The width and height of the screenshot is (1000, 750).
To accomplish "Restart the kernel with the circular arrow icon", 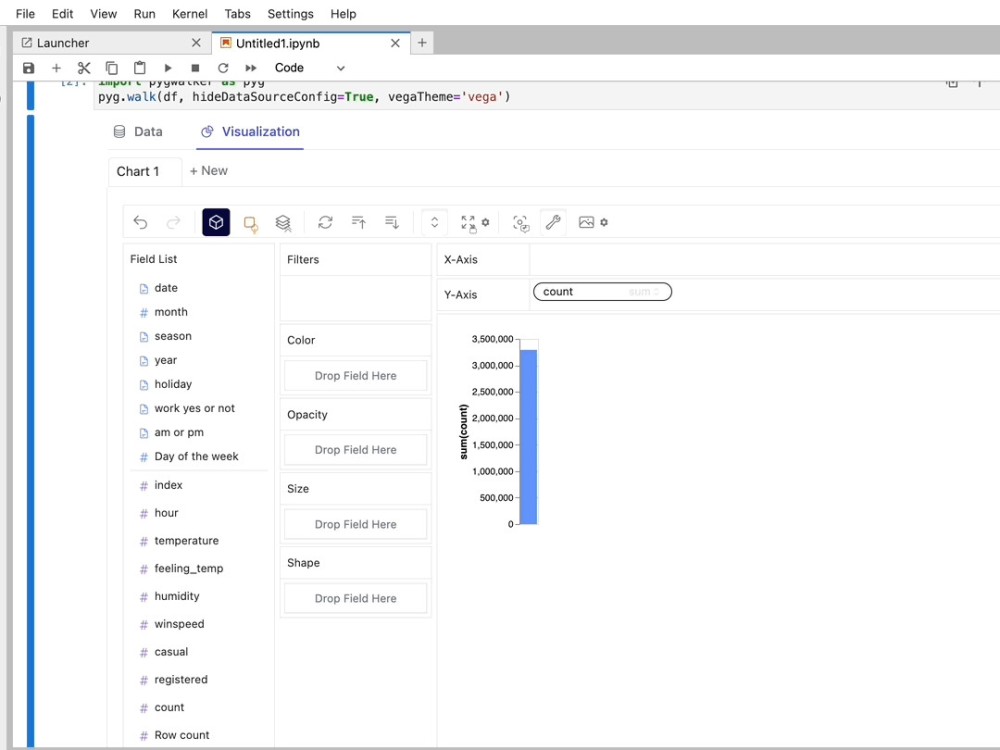I will (x=223, y=68).
